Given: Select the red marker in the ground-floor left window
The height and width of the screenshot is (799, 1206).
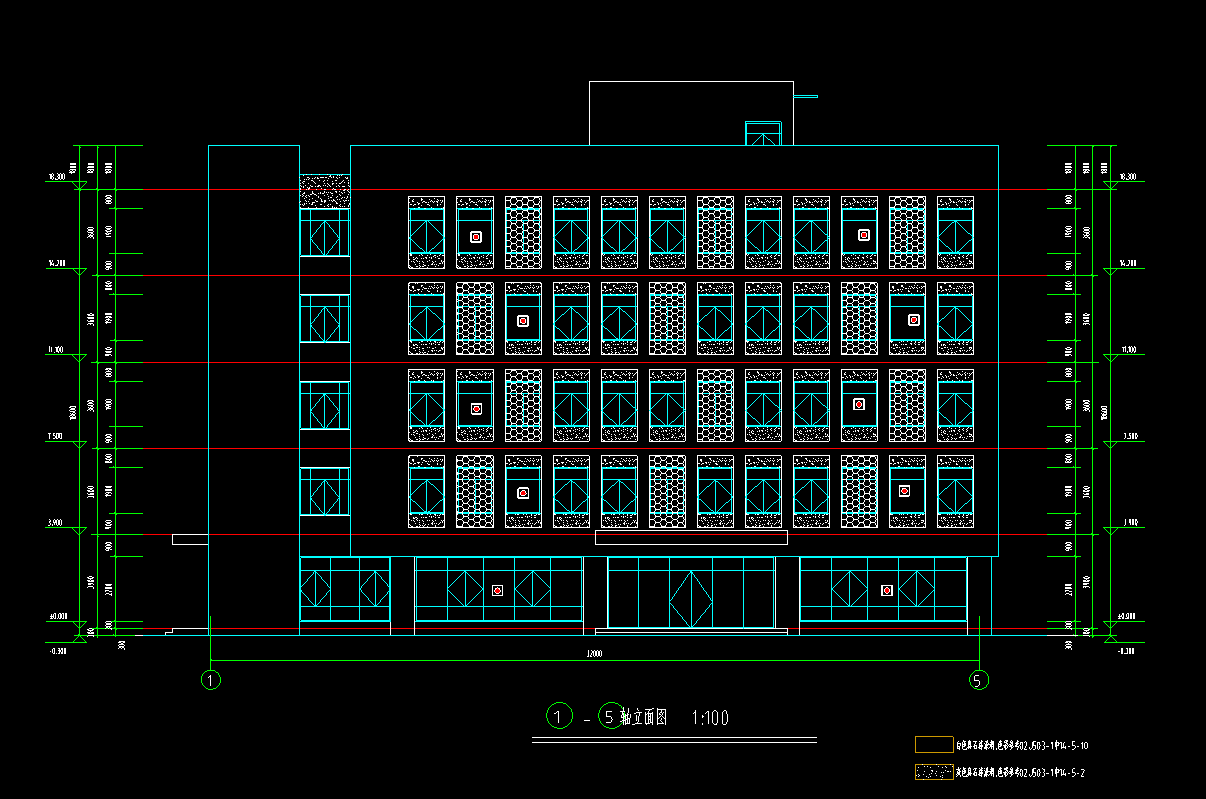Looking at the screenshot, I should 497,591.
